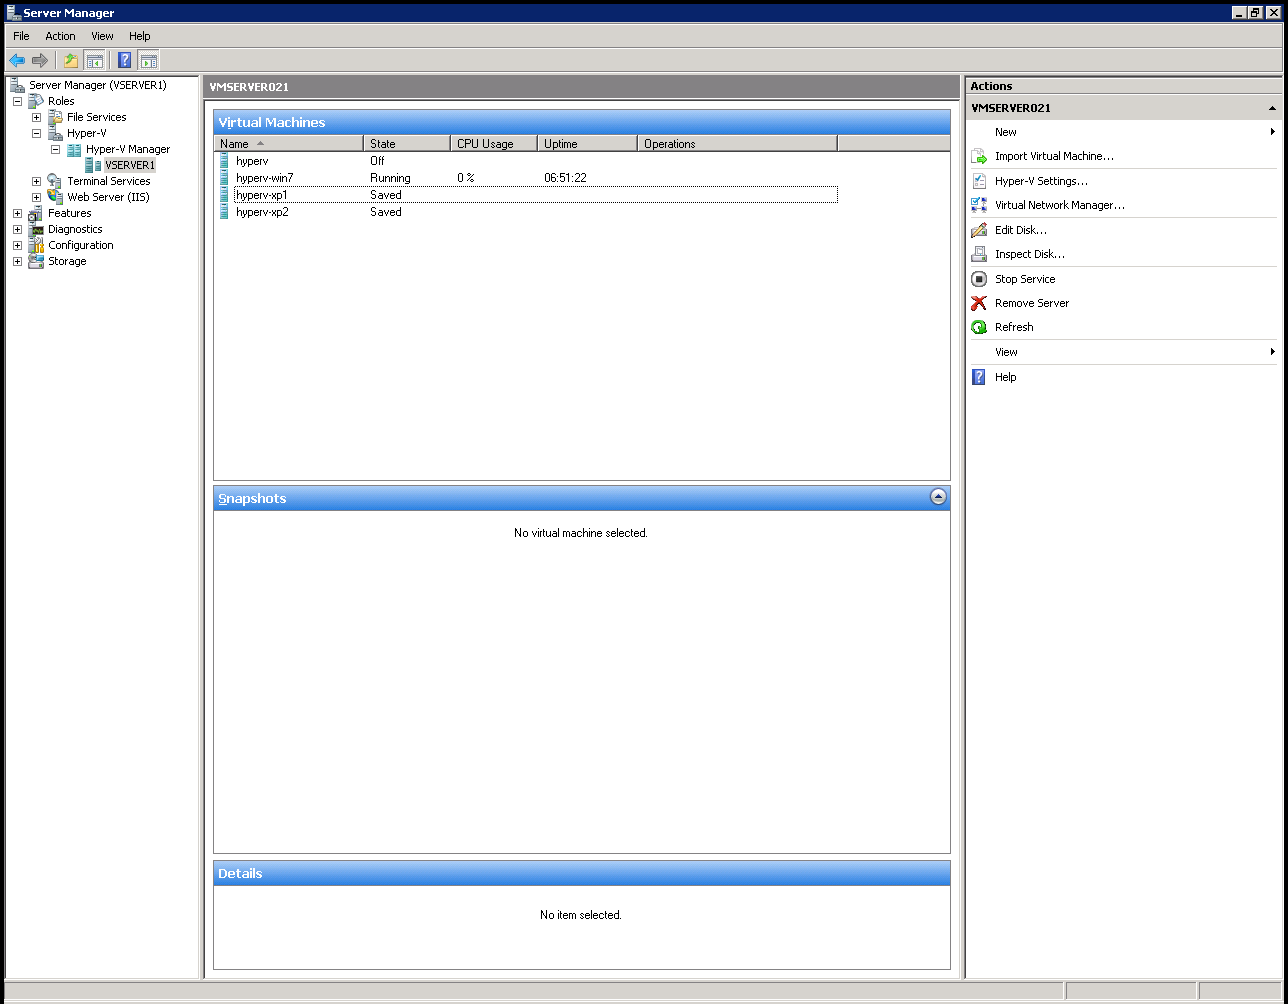Expand the Web Server (IIS) node
The height and width of the screenshot is (1004, 1288).
36,197
